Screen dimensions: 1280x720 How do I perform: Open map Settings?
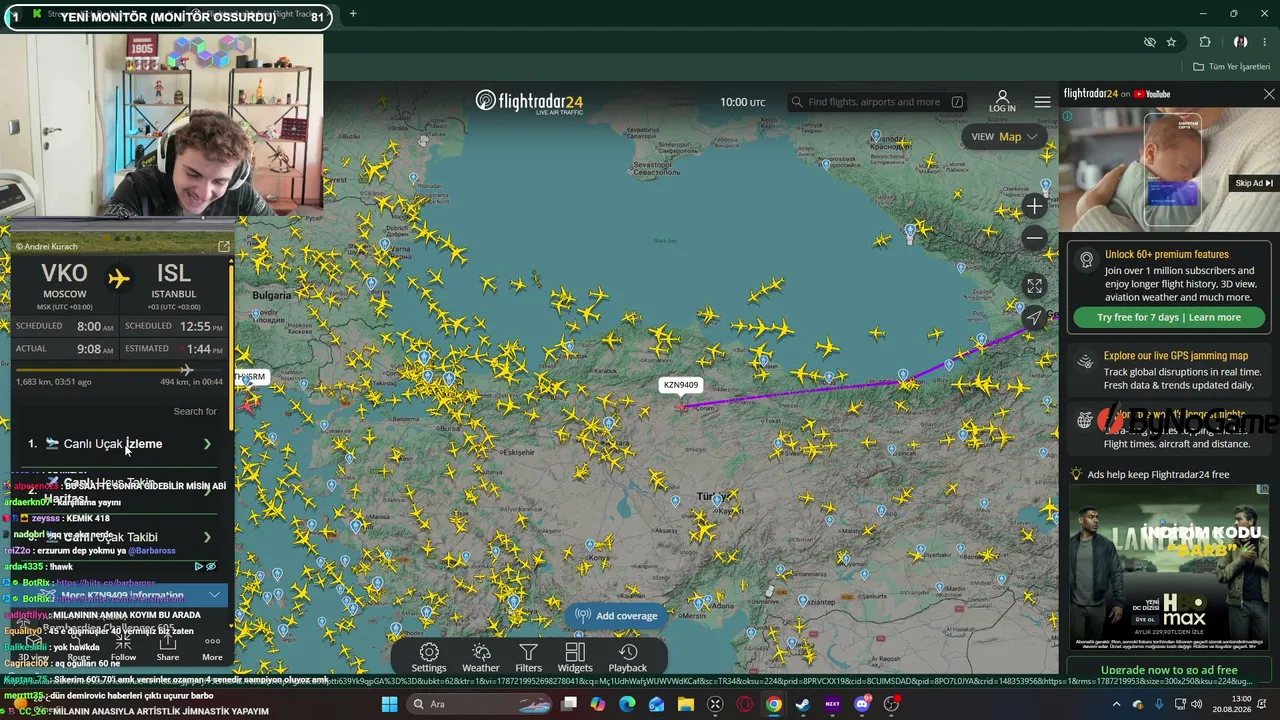[429, 658]
